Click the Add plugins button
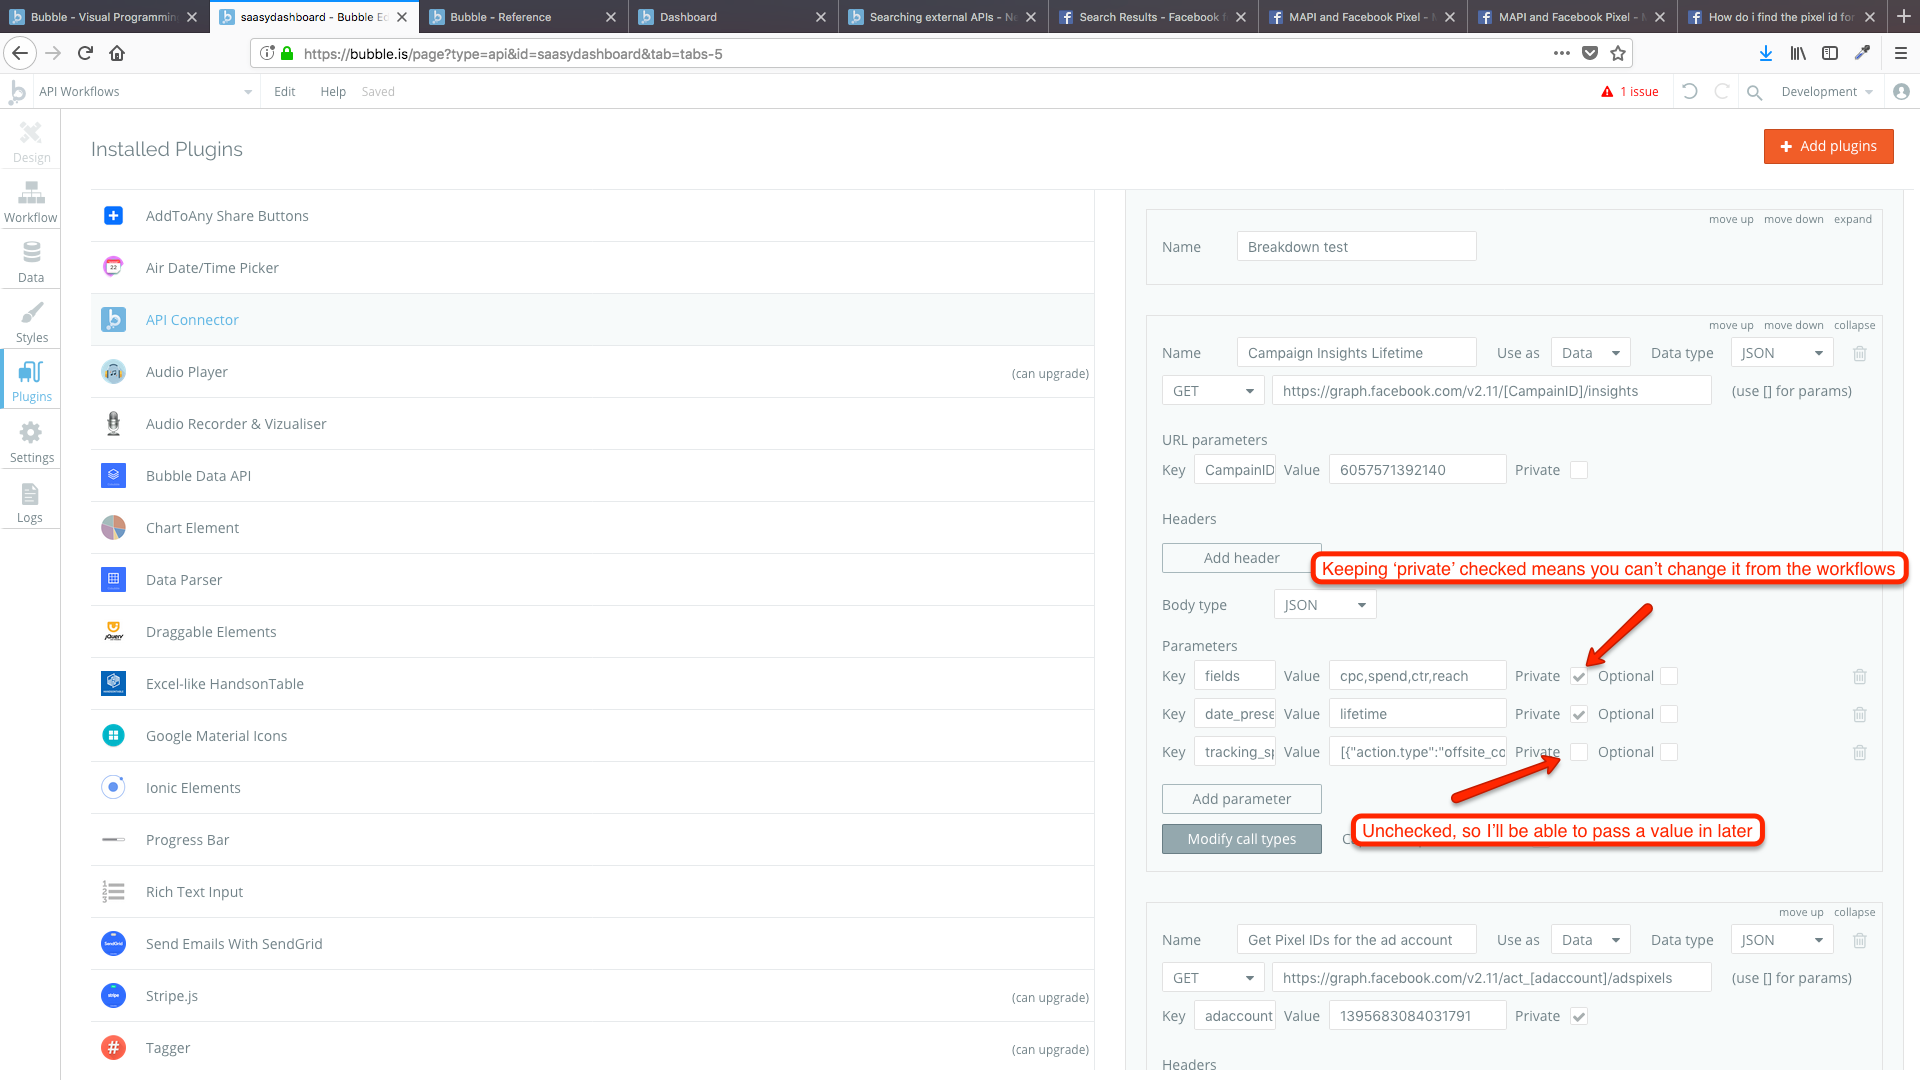This screenshot has width=1920, height=1080. click(1828, 146)
